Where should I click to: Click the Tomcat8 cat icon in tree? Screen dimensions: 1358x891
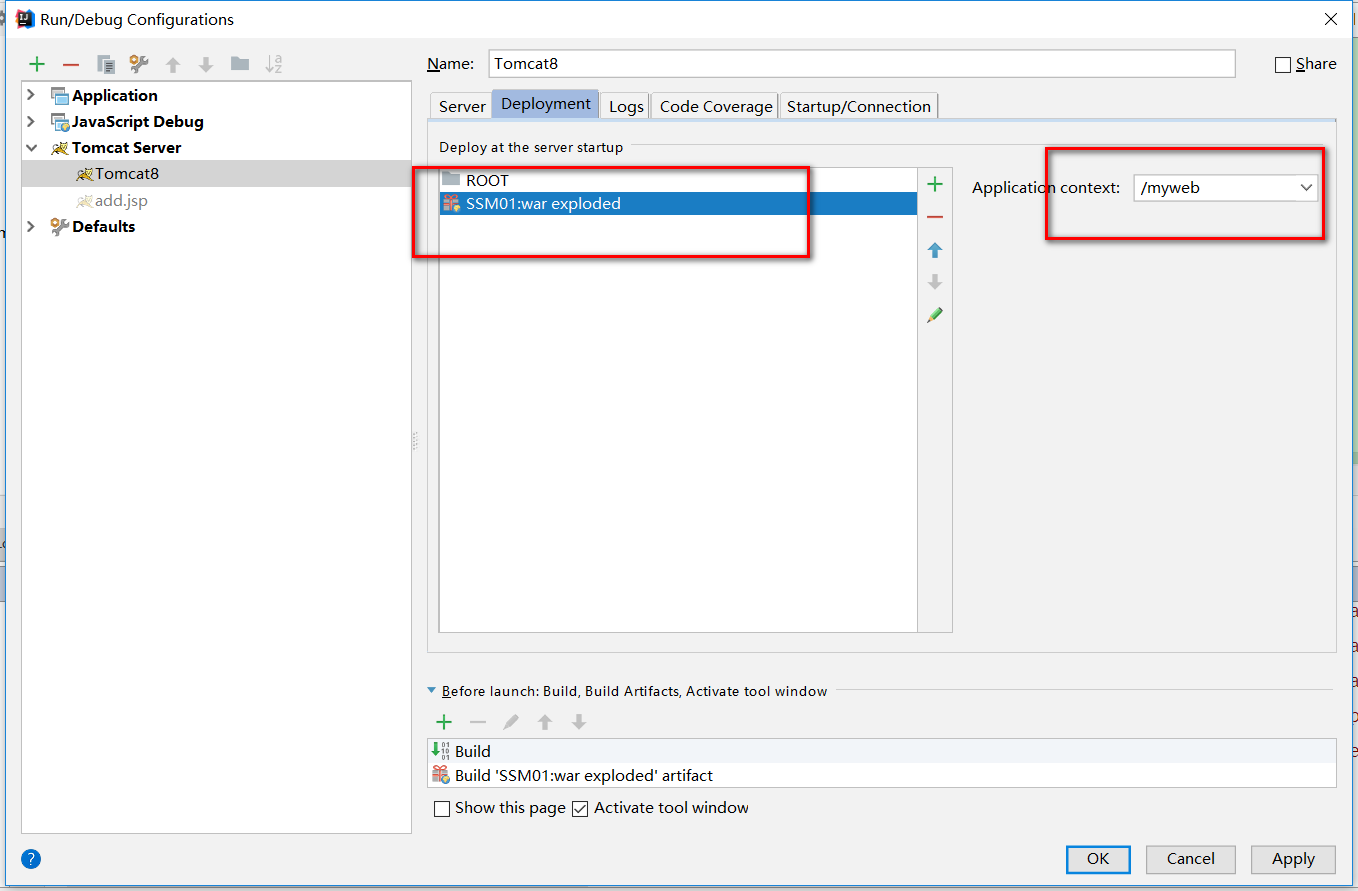84,174
